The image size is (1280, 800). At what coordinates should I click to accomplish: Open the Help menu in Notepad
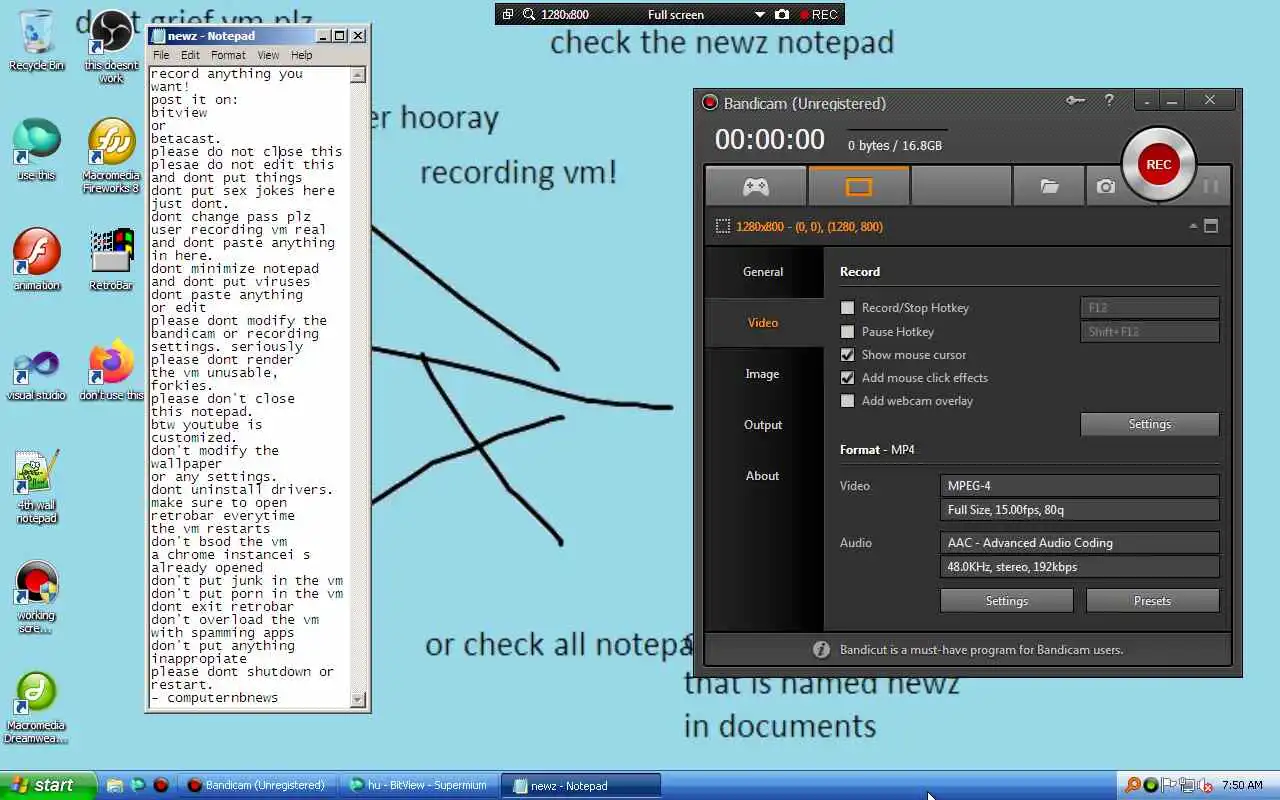pos(301,55)
